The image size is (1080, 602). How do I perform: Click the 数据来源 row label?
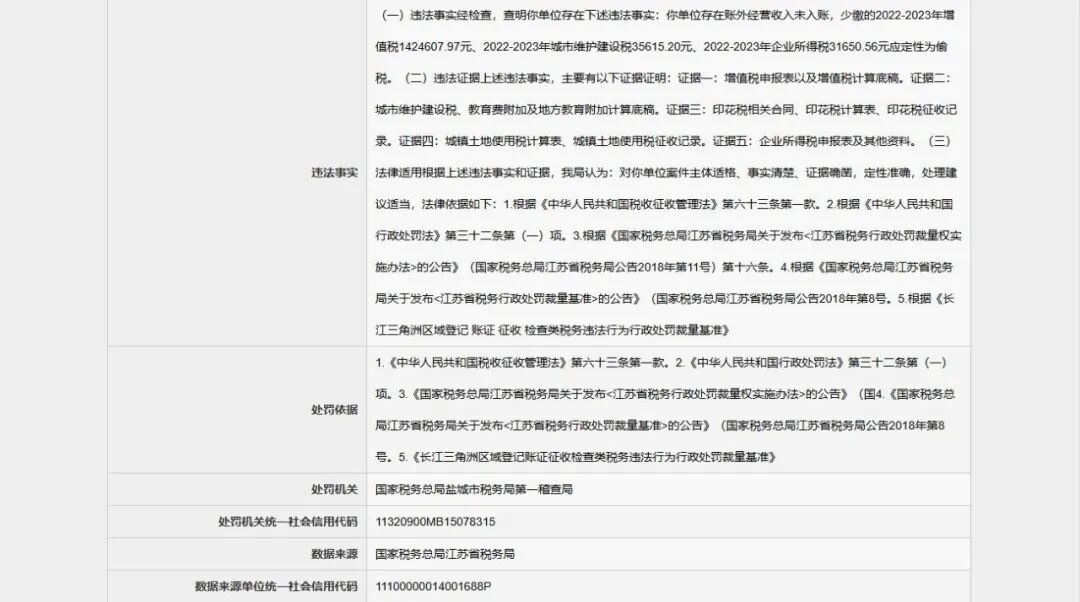coord(333,554)
